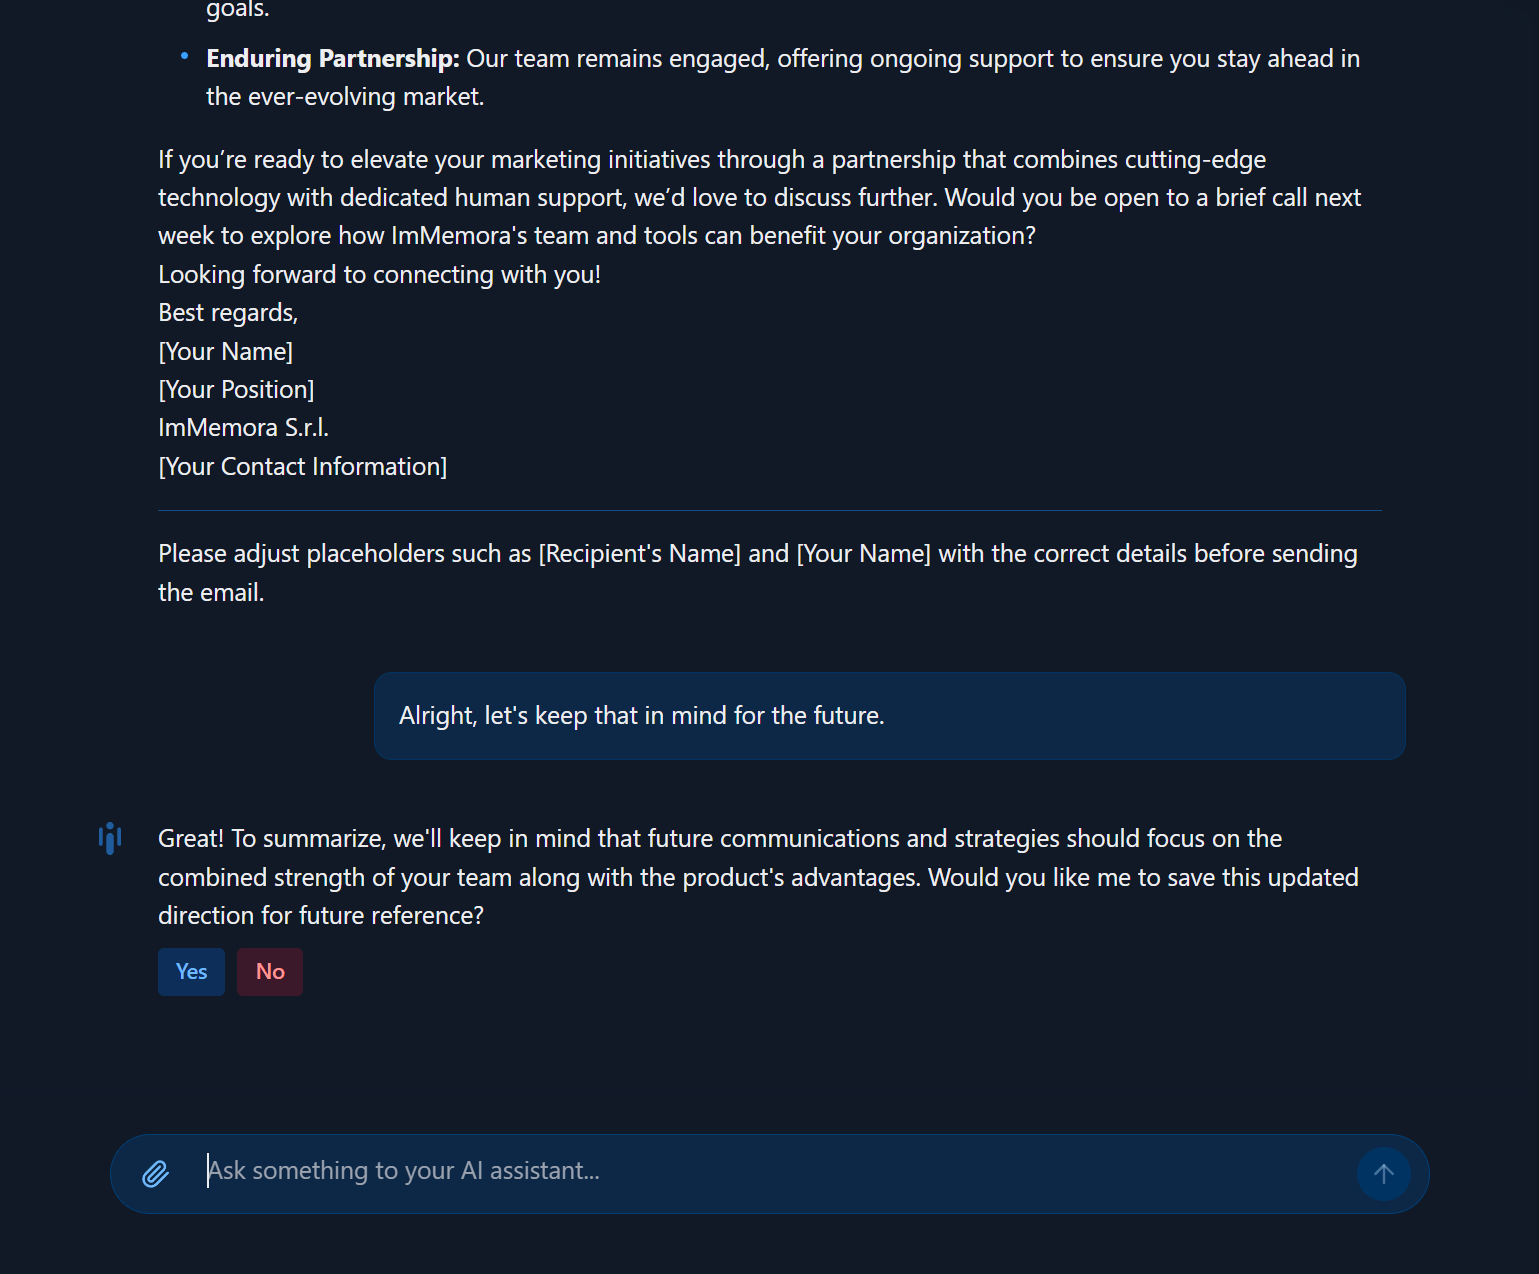Click the horizontal divider below the email draft
The width and height of the screenshot is (1539, 1274).
coord(770,511)
